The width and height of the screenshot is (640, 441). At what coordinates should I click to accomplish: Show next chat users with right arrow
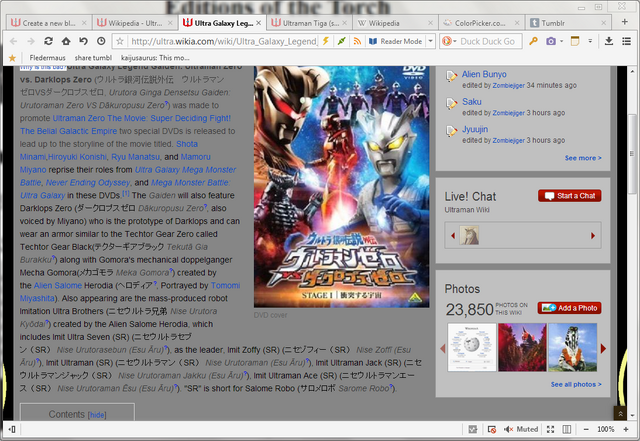(x=593, y=236)
